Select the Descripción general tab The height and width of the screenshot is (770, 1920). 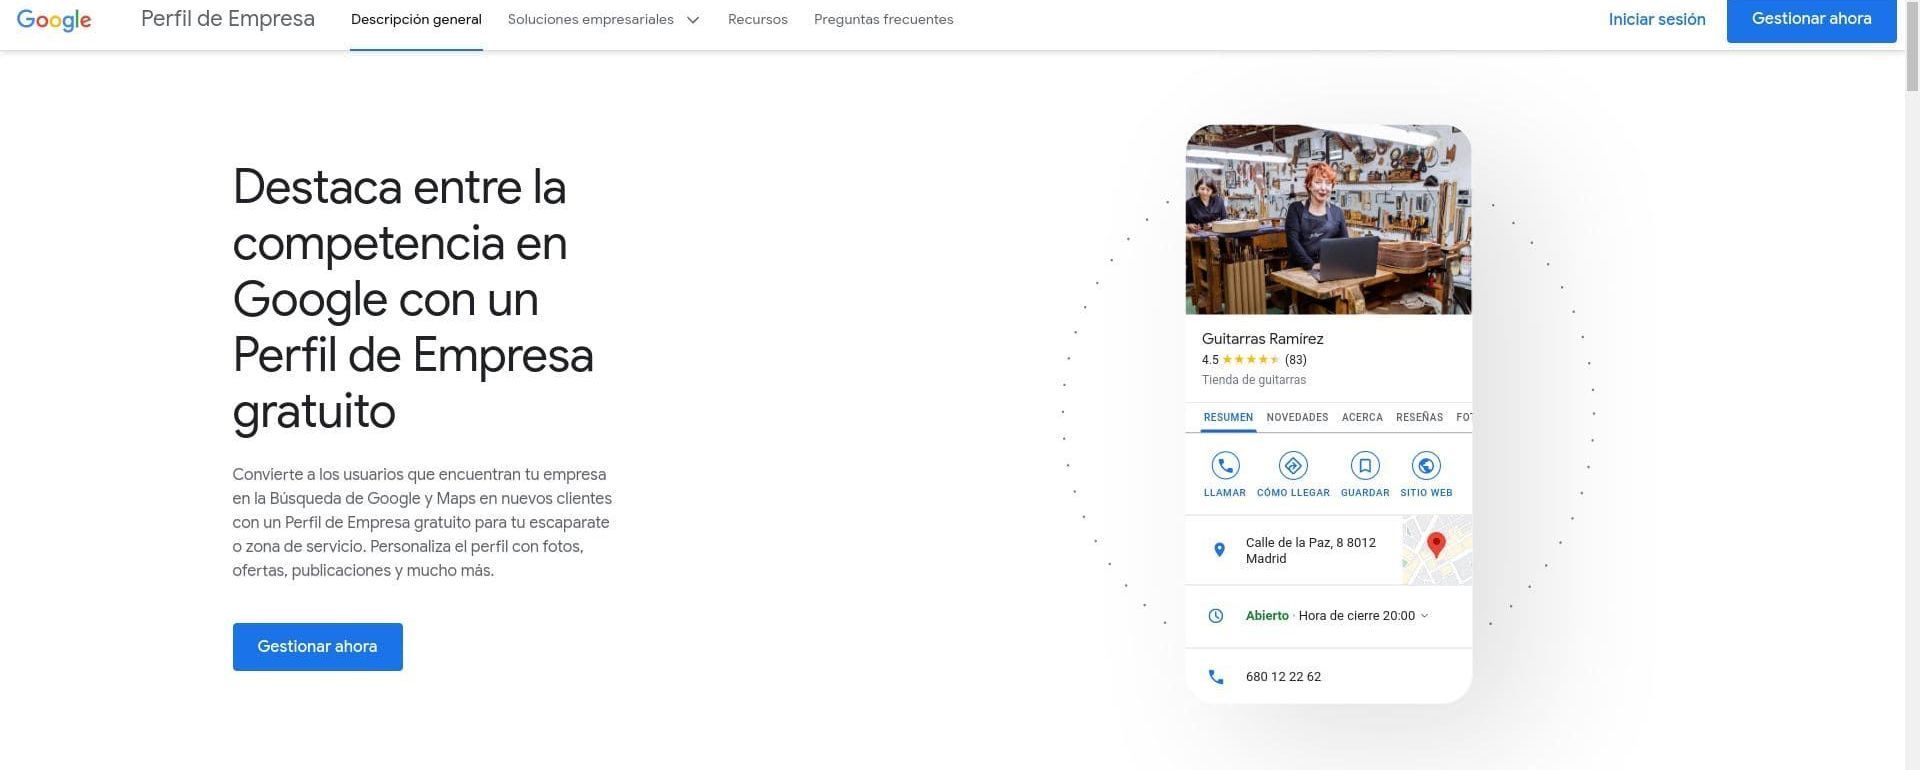[x=416, y=20]
